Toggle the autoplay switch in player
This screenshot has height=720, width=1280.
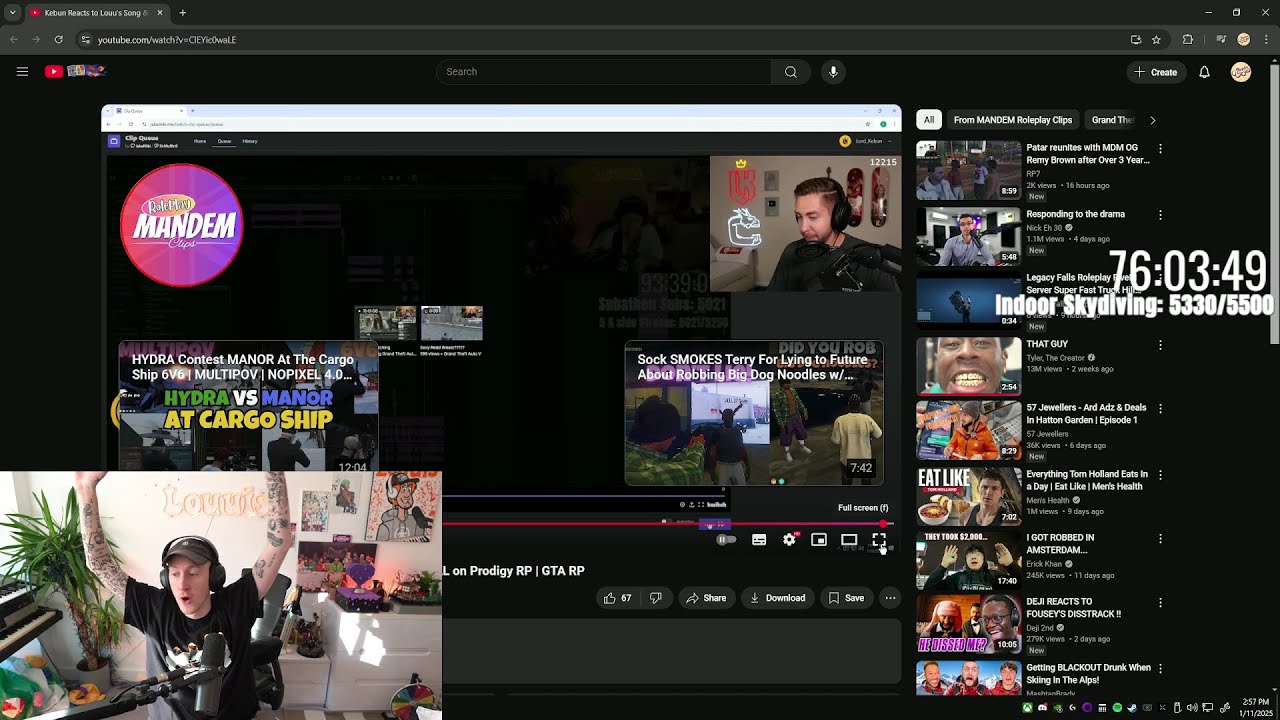[726, 540]
